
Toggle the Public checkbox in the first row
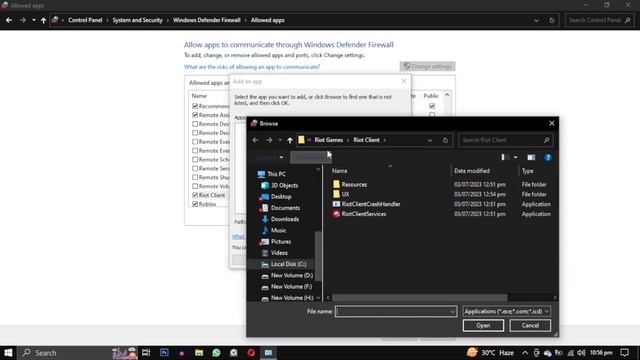(x=432, y=106)
